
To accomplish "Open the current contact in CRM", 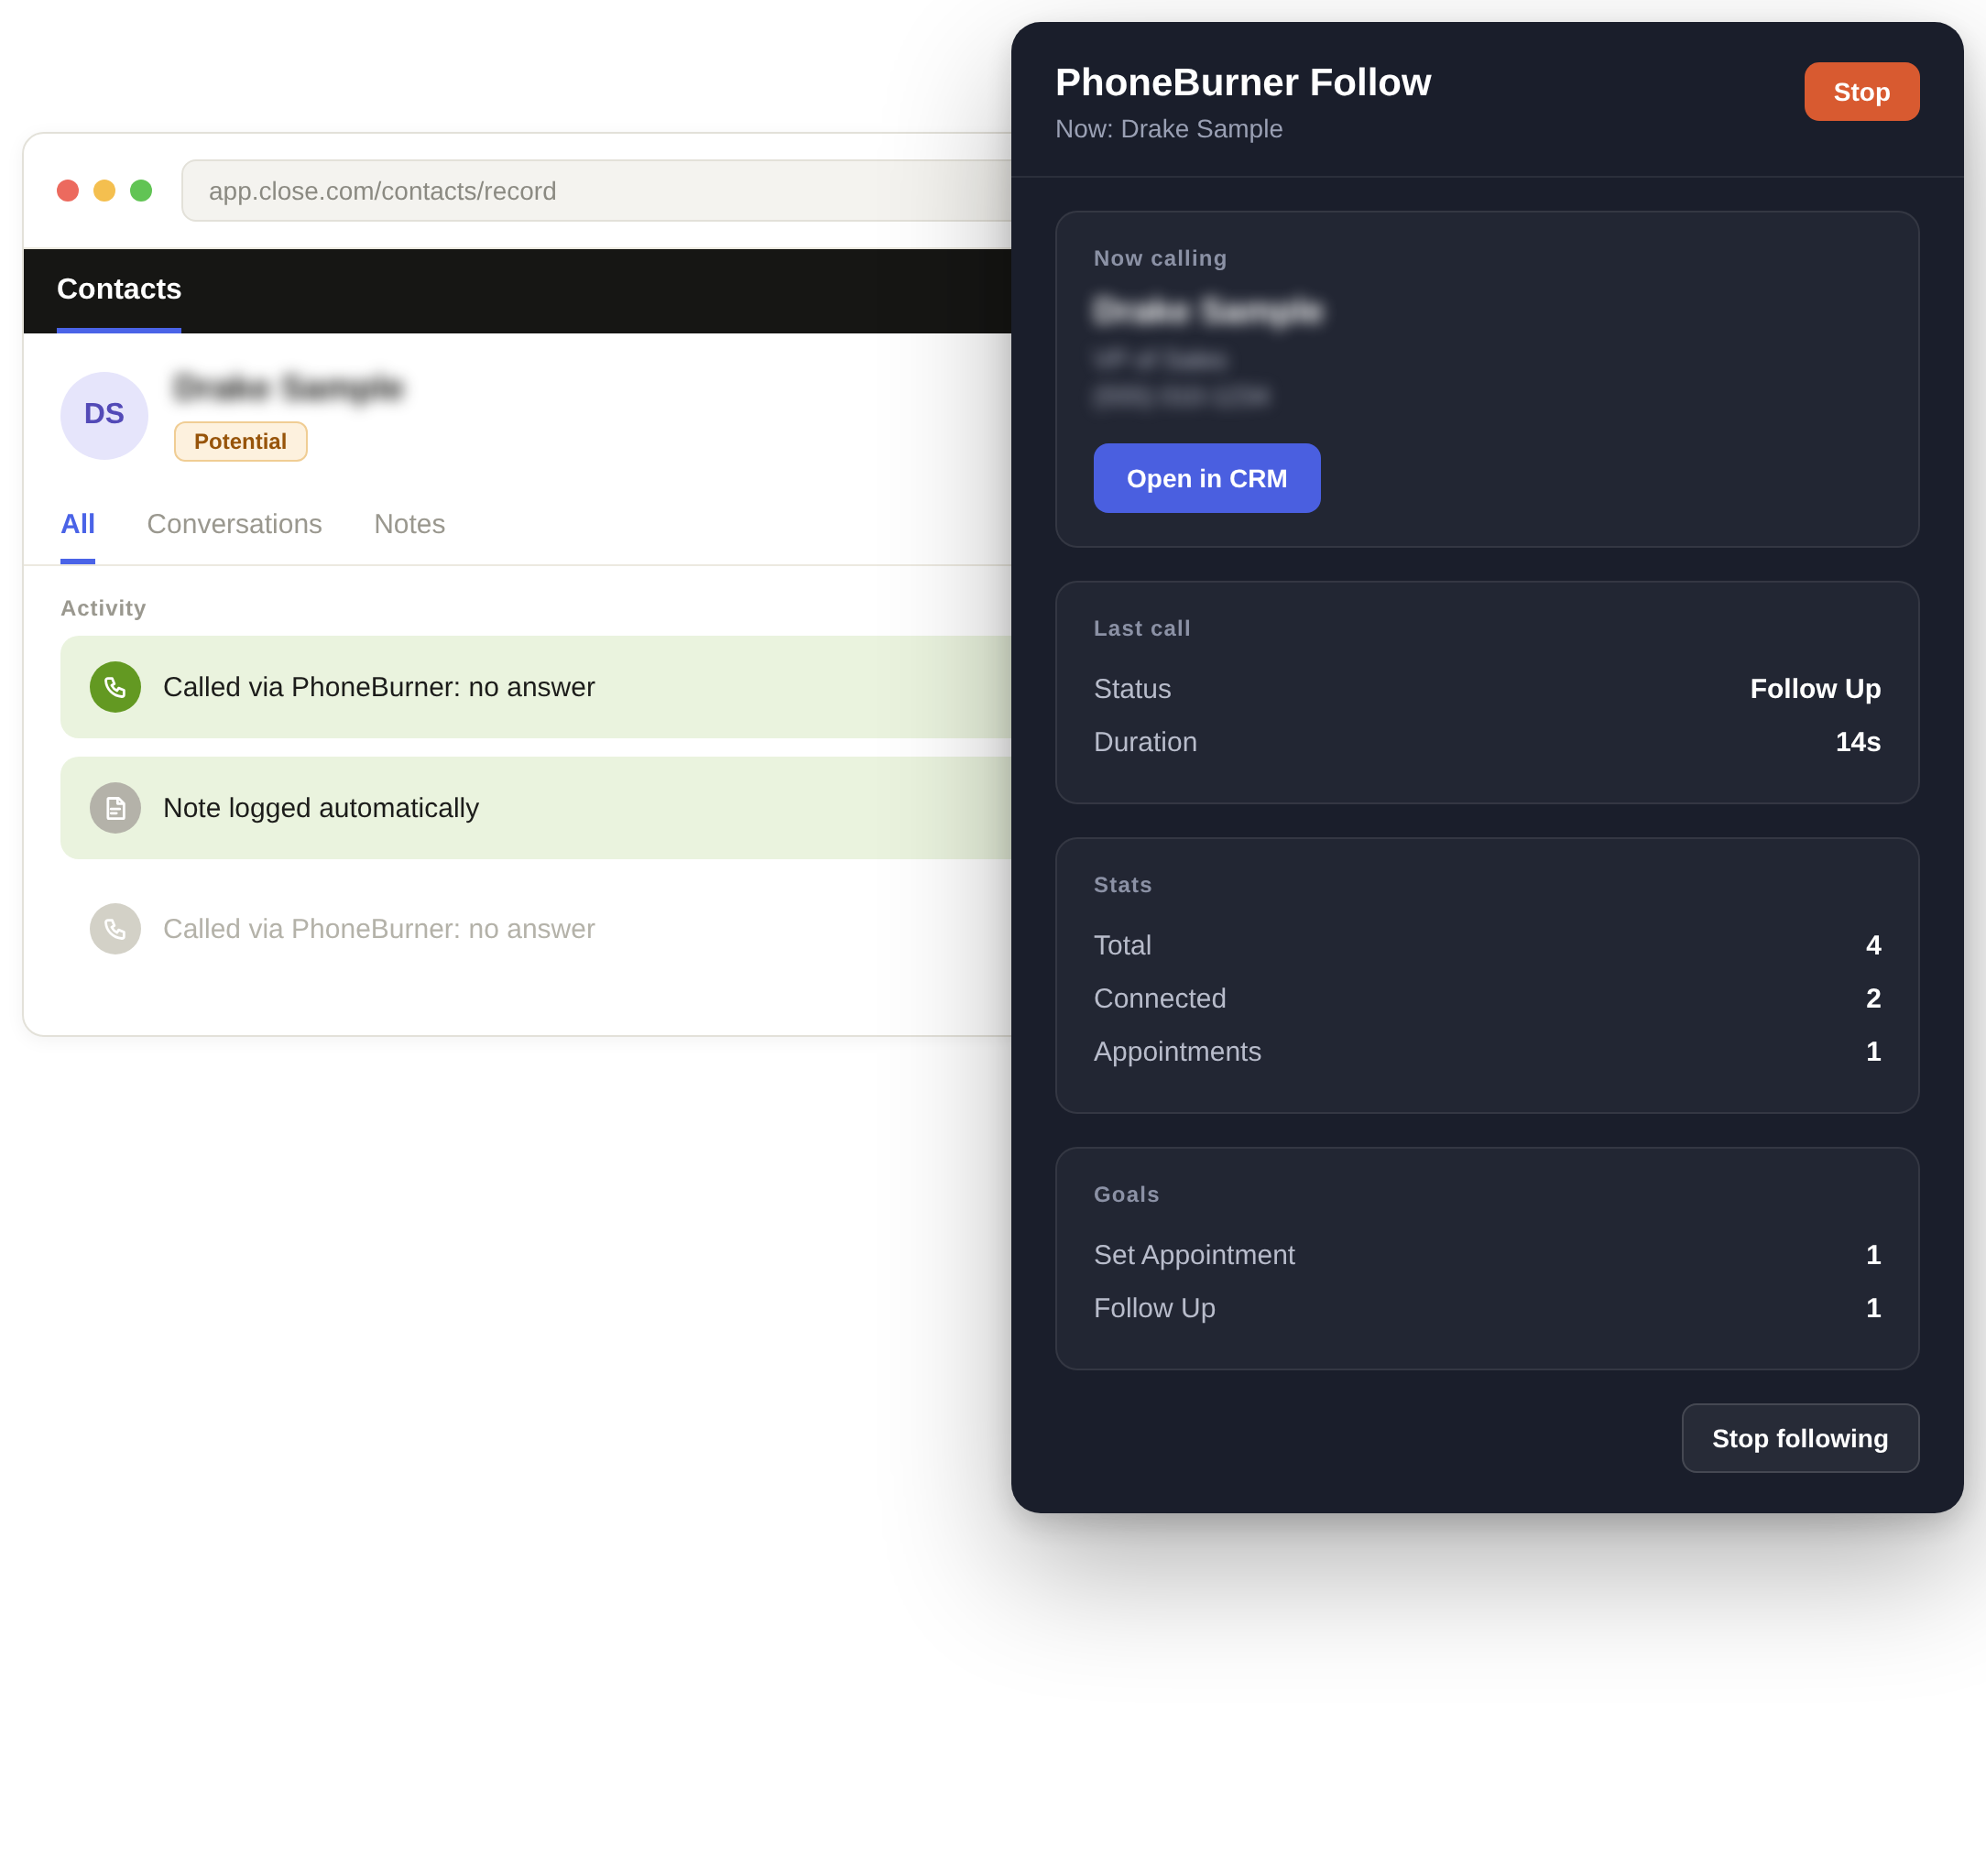I will tap(1206, 478).
